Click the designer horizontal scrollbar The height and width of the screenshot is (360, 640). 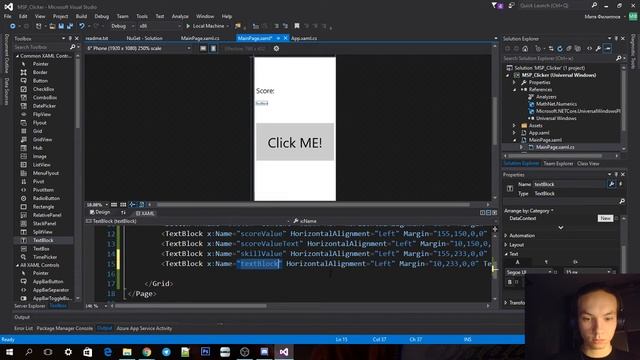point(313,204)
